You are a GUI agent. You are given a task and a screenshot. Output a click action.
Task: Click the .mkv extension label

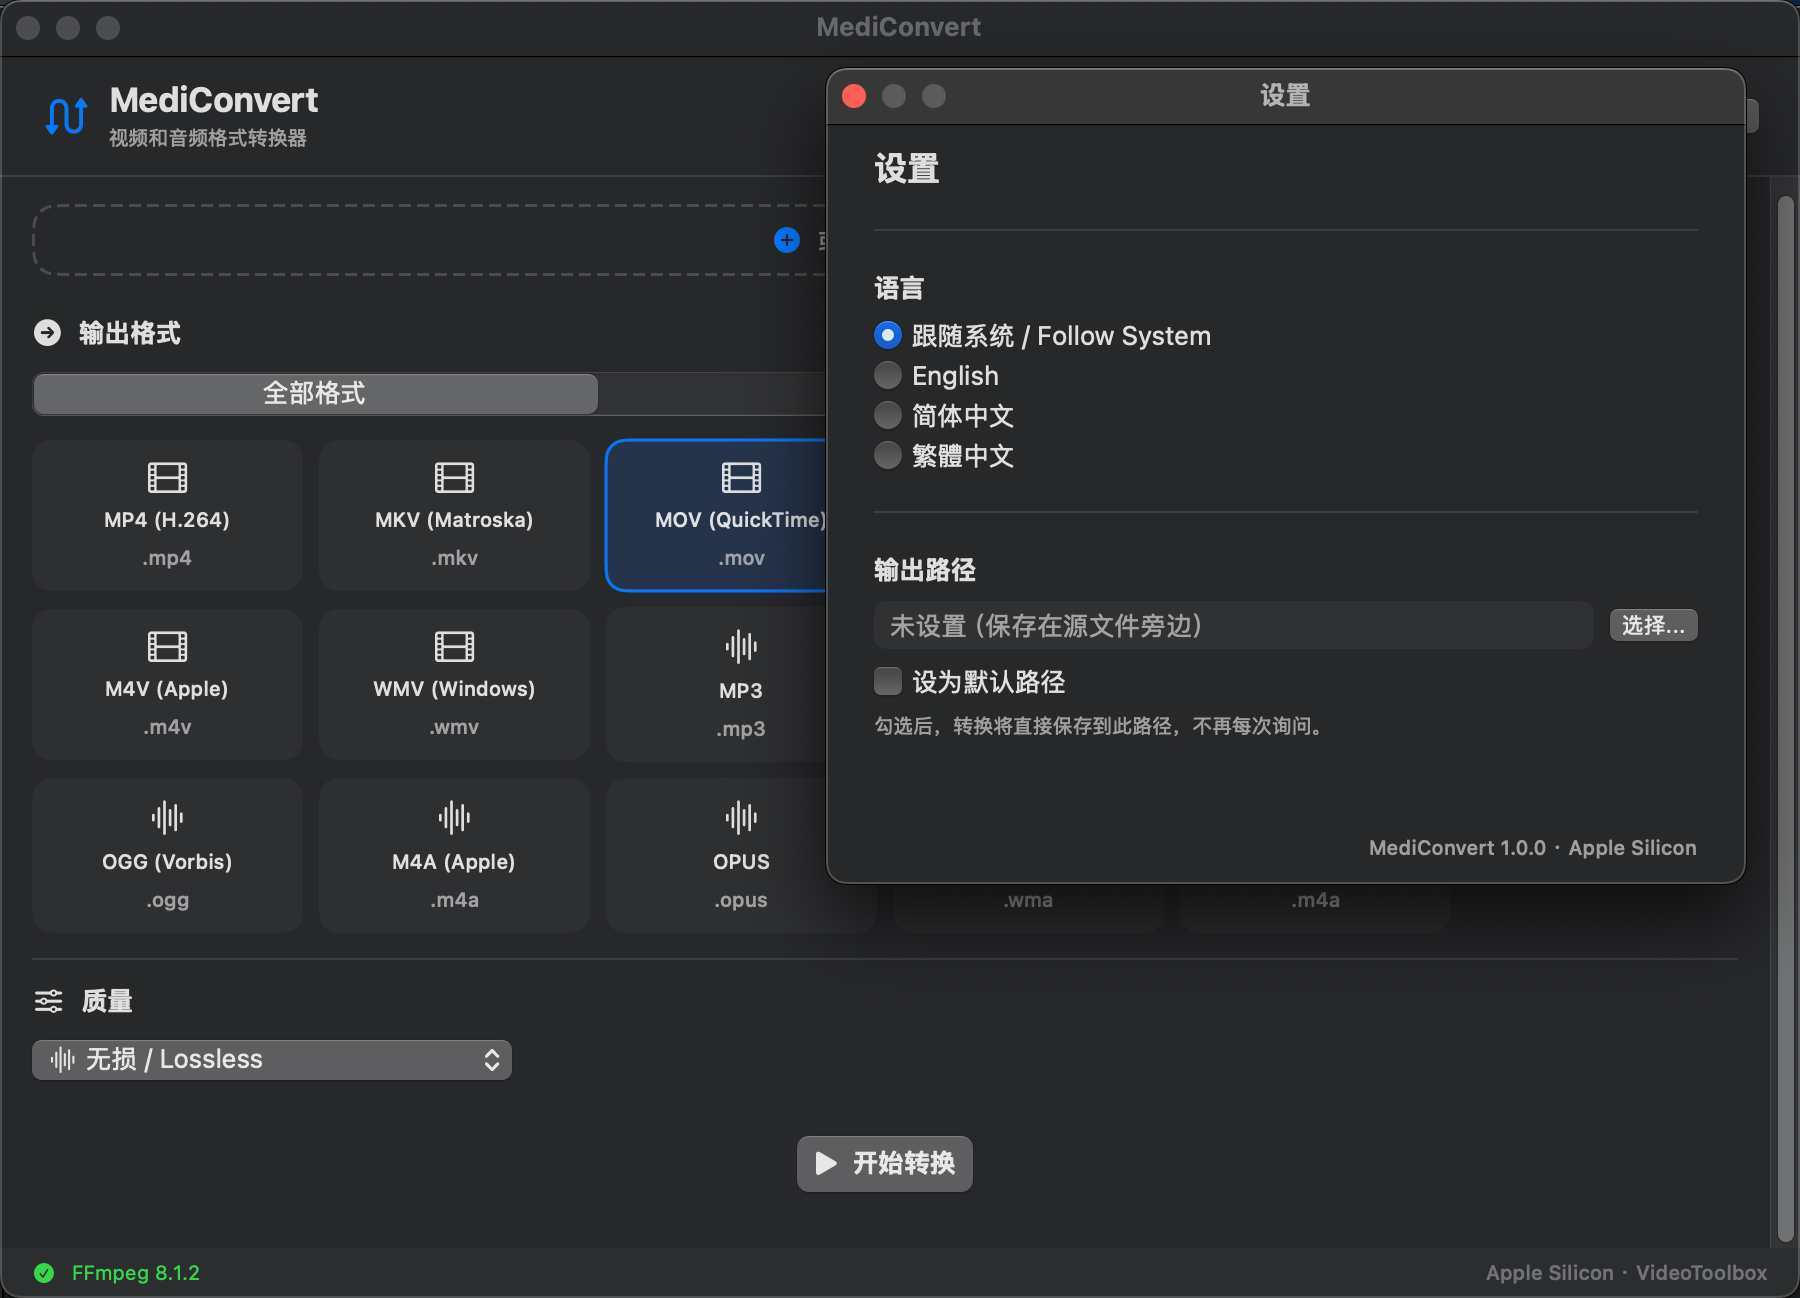pyautogui.click(x=454, y=558)
